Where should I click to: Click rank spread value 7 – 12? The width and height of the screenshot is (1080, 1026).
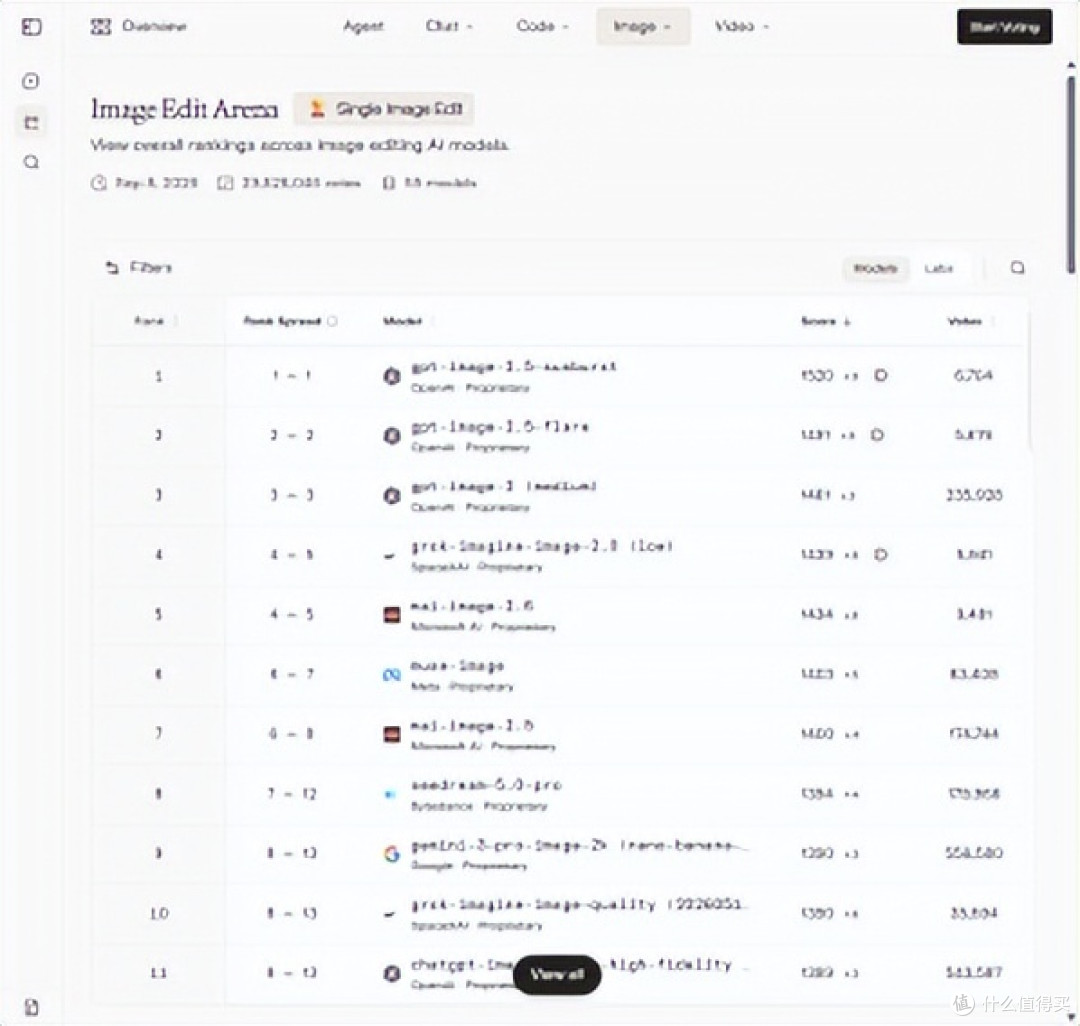pos(291,794)
